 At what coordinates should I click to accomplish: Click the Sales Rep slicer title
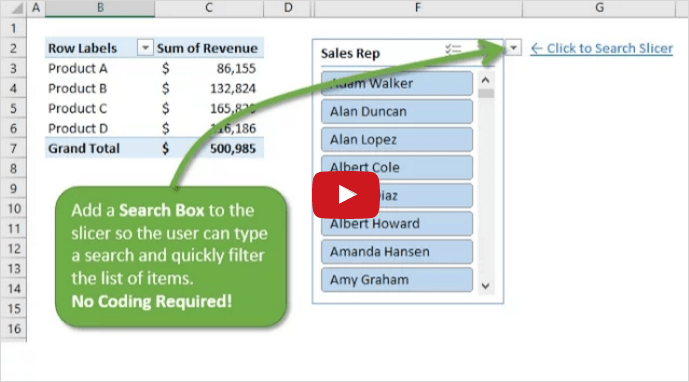350,54
